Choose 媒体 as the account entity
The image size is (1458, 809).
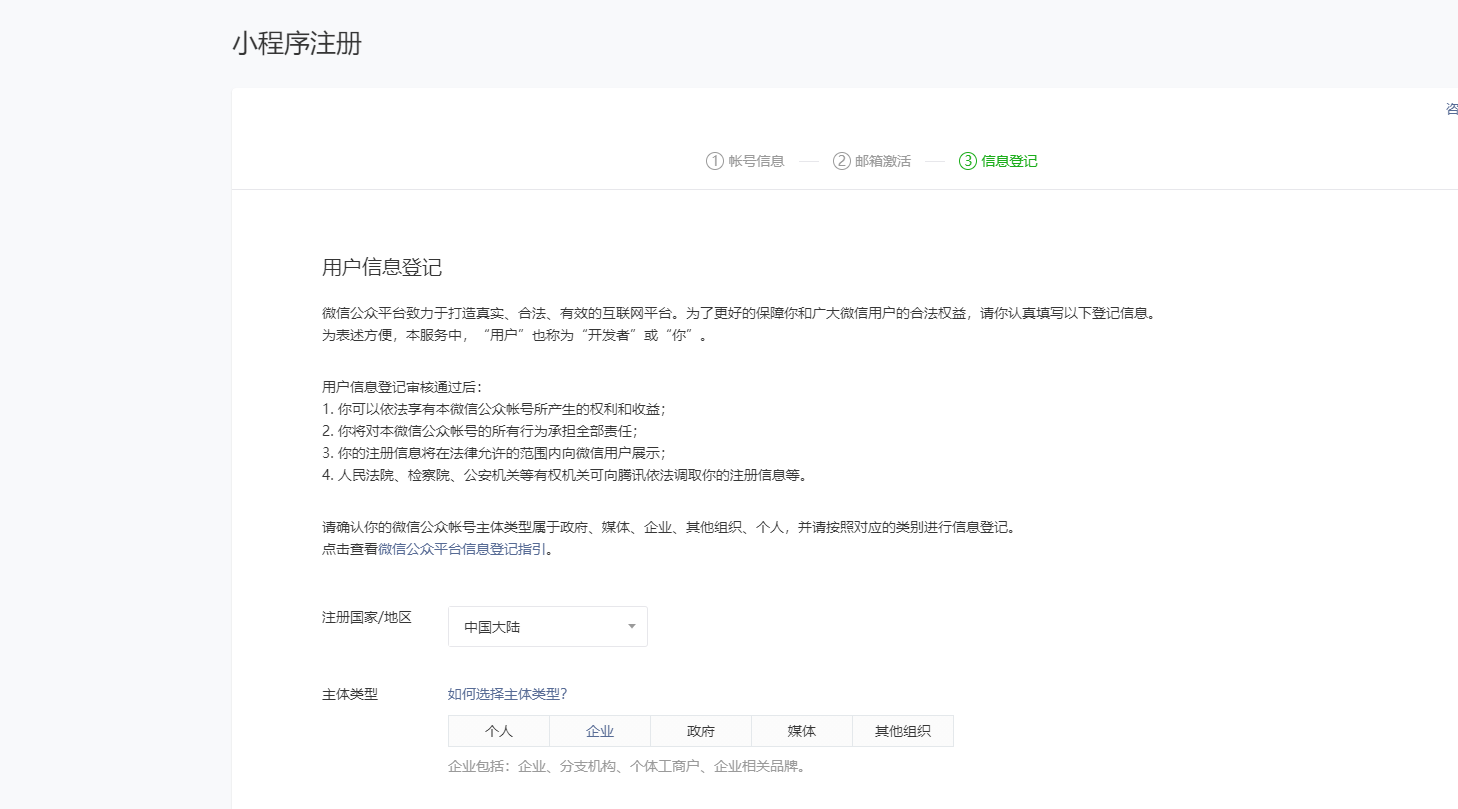click(801, 731)
